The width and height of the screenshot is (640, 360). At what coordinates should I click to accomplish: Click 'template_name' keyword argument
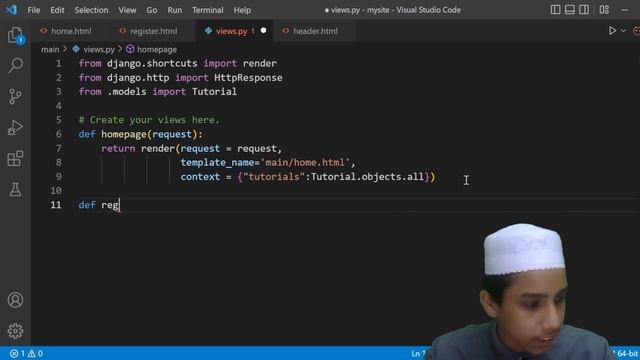pos(217,162)
